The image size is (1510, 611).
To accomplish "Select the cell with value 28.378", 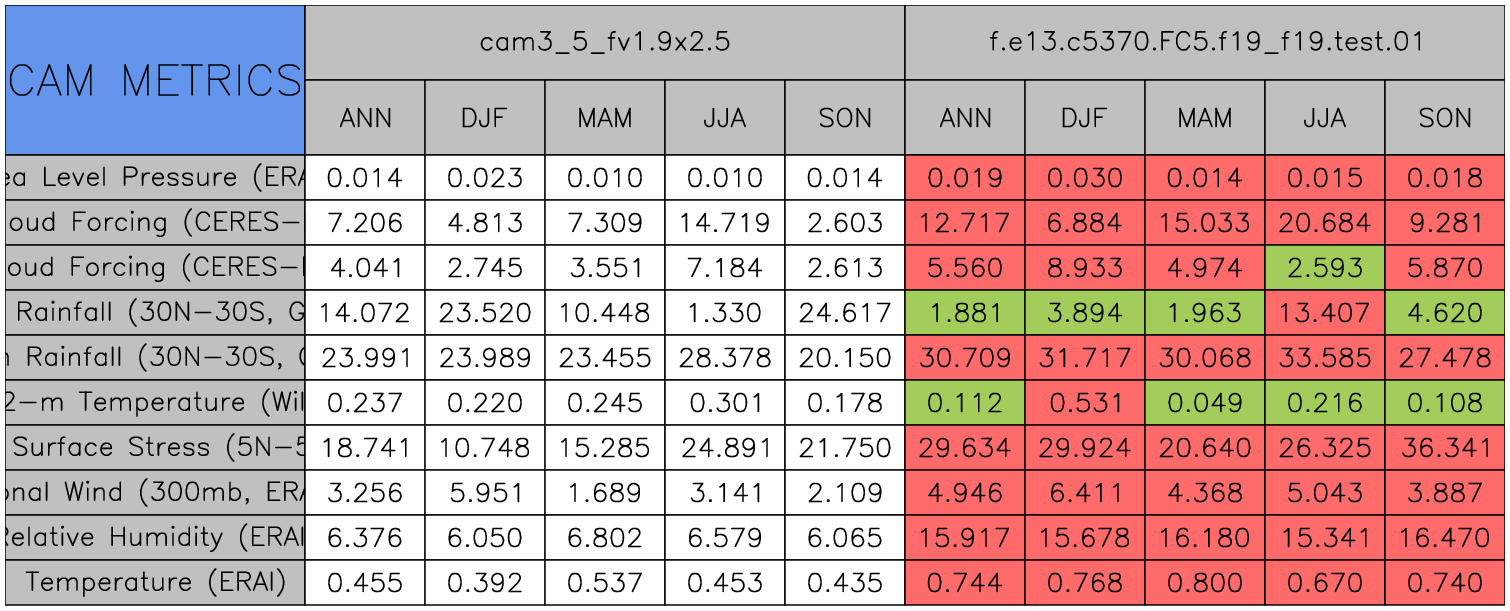I will point(724,358).
